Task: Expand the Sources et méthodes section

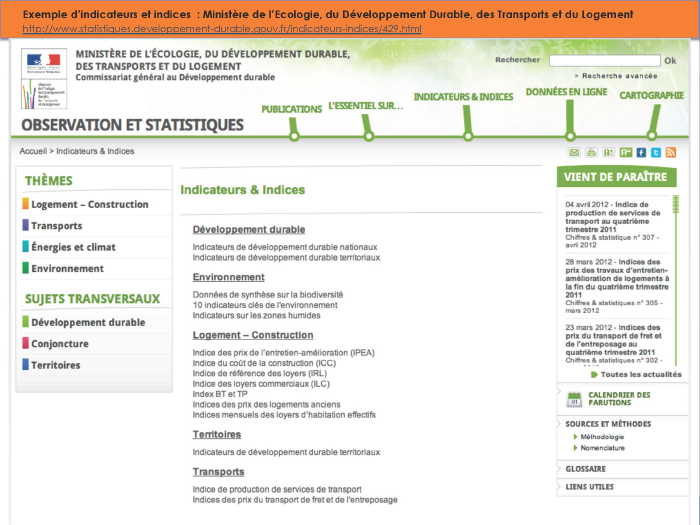Action: coord(608,424)
